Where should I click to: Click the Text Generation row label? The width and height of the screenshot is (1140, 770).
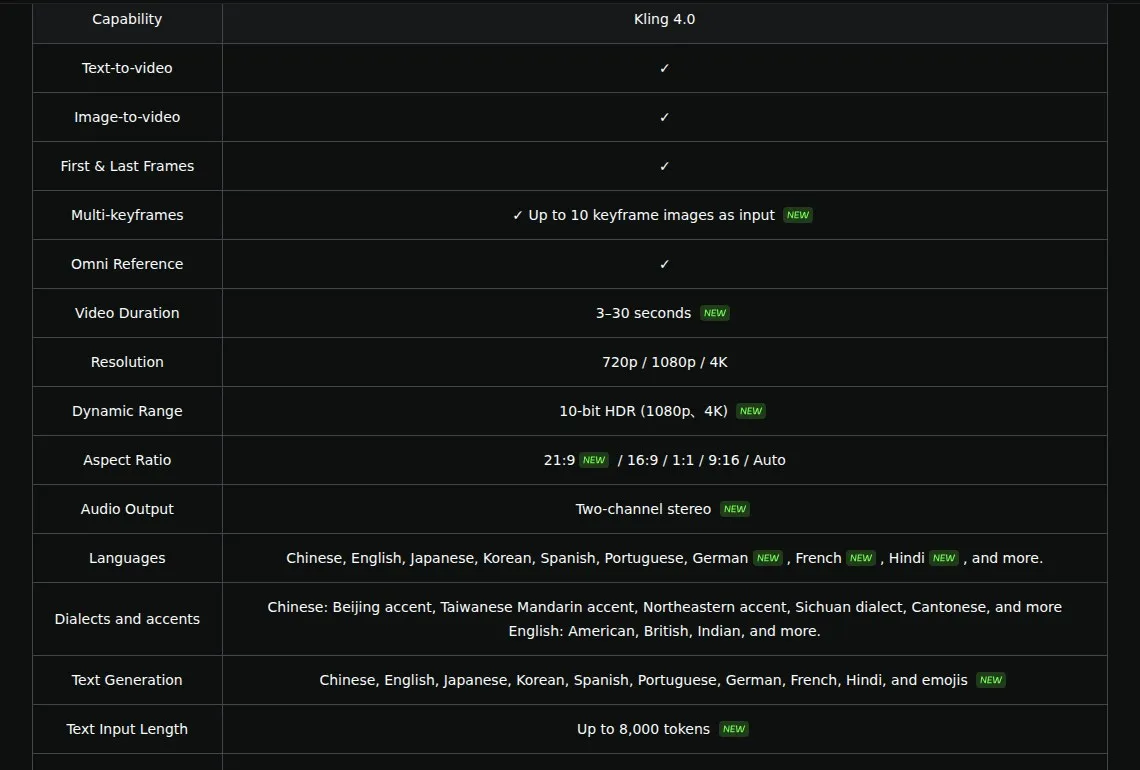127,681
